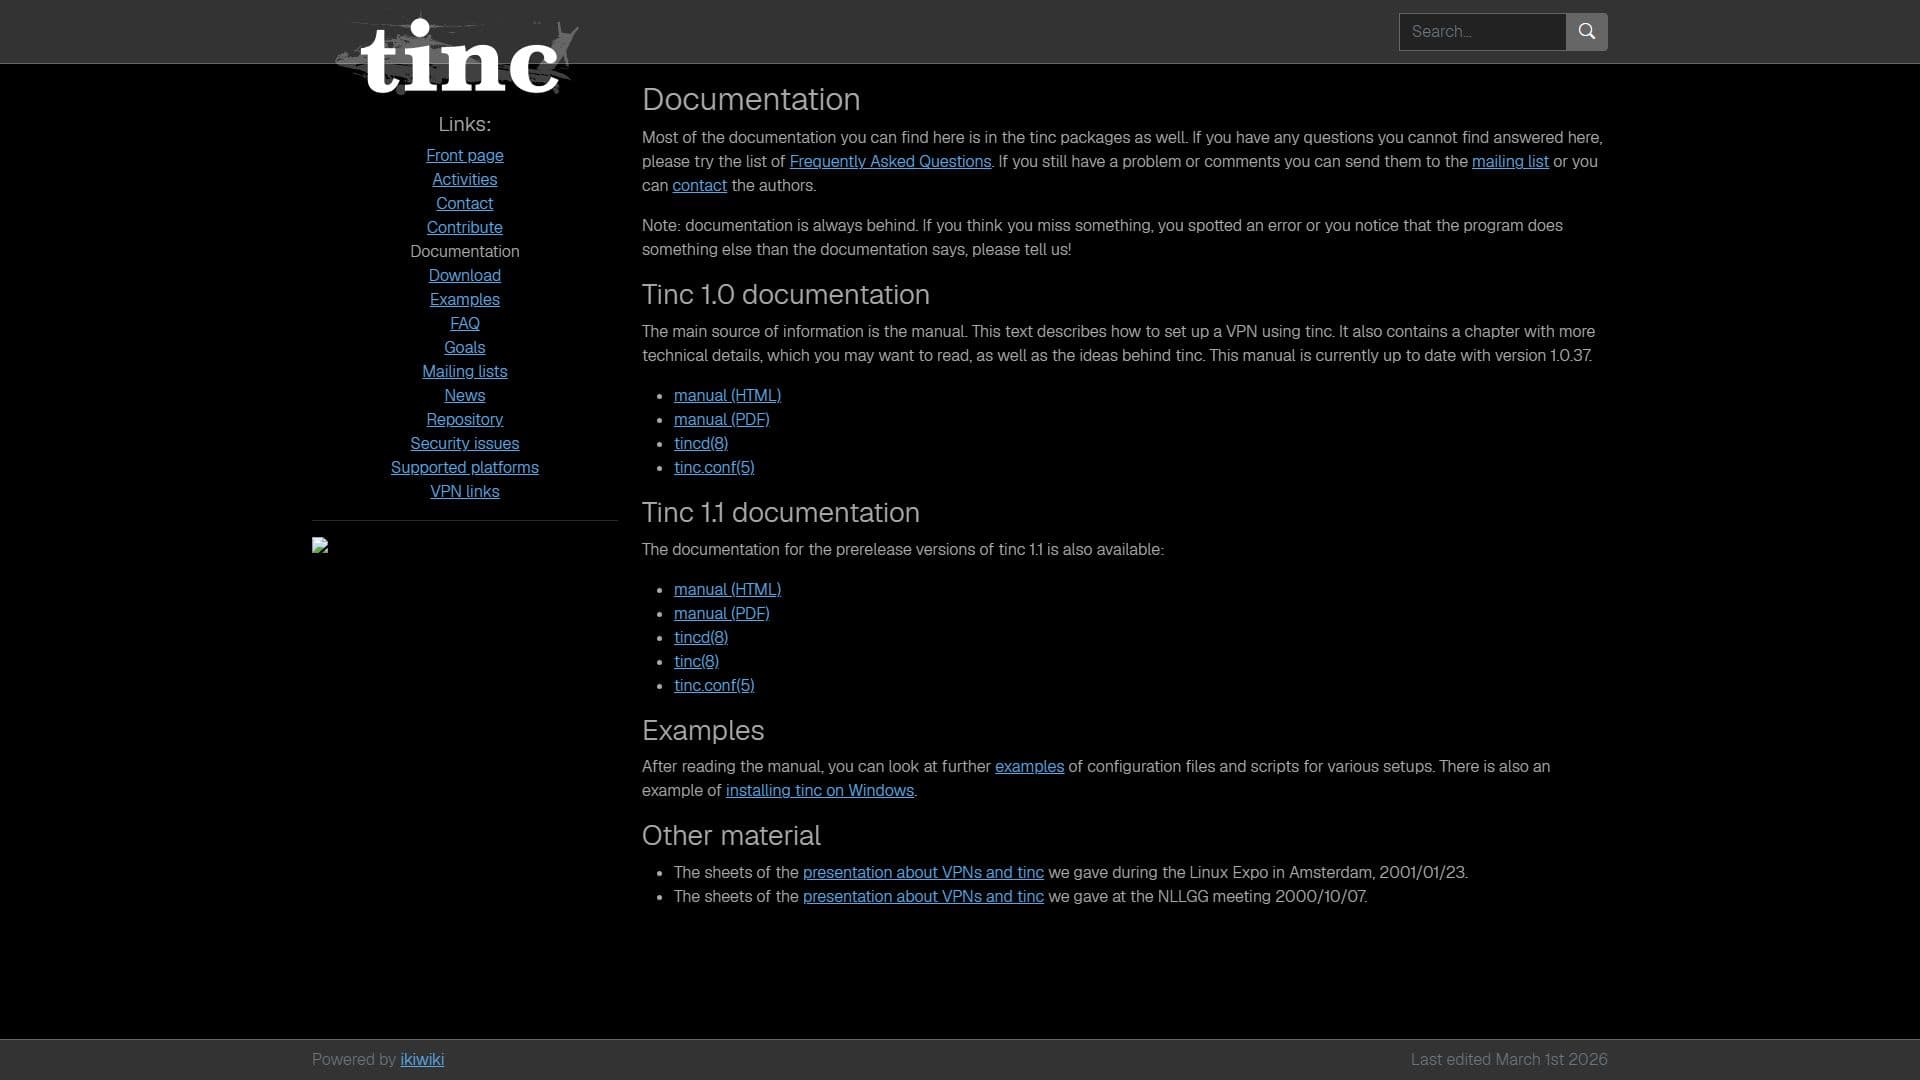This screenshot has width=1920, height=1080.
Task: Open VPN links in sidebar
Action: click(465, 491)
